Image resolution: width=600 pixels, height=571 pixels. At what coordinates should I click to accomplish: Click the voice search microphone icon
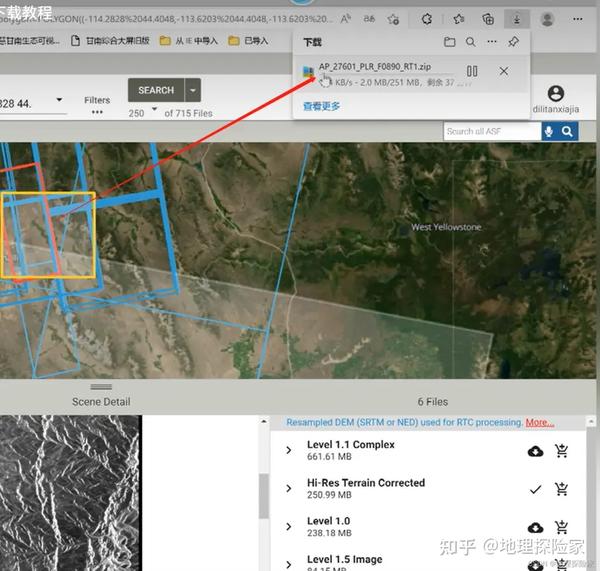coord(549,131)
